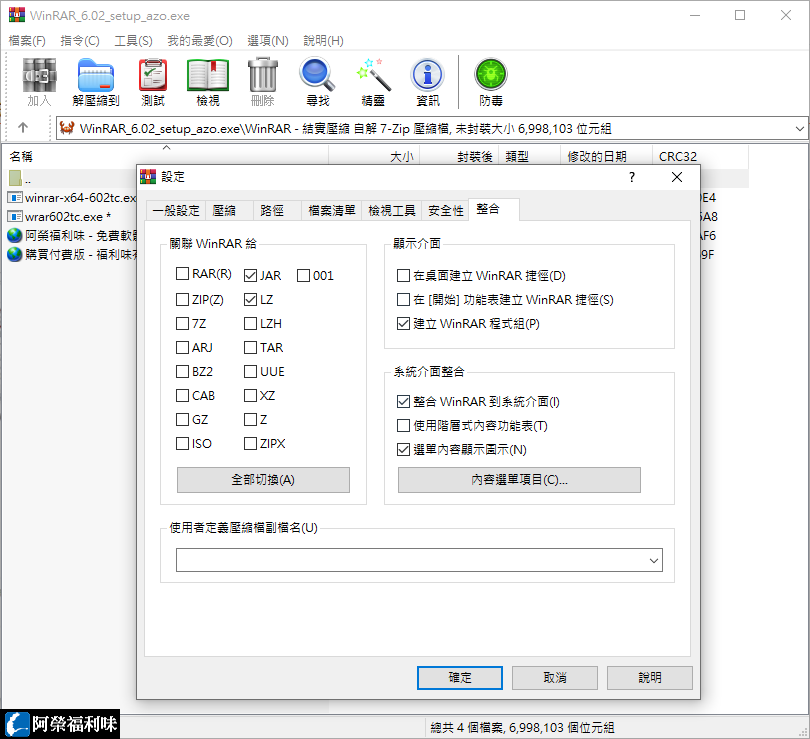Close the 設定 settings dialog
The width and height of the screenshot is (810, 739).
tap(677, 177)
